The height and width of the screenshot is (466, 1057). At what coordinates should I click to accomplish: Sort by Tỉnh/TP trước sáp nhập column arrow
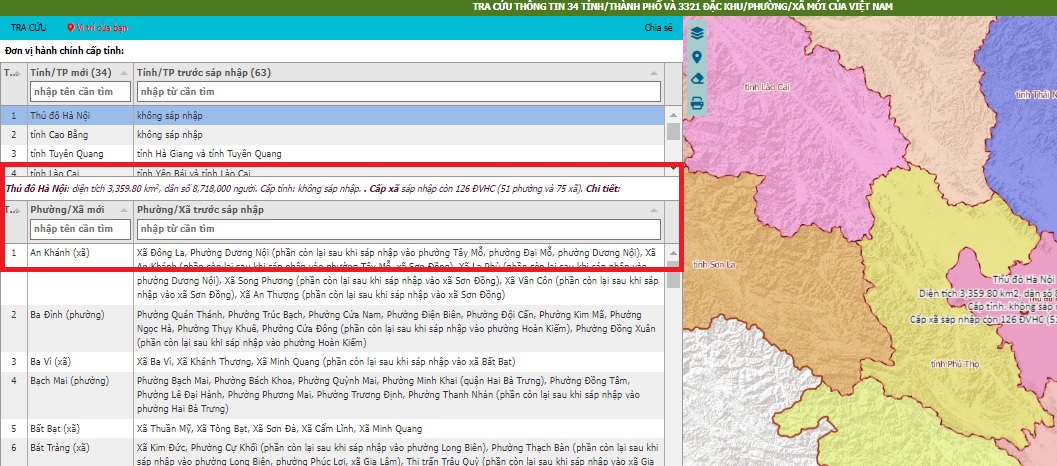pos(654,73)
